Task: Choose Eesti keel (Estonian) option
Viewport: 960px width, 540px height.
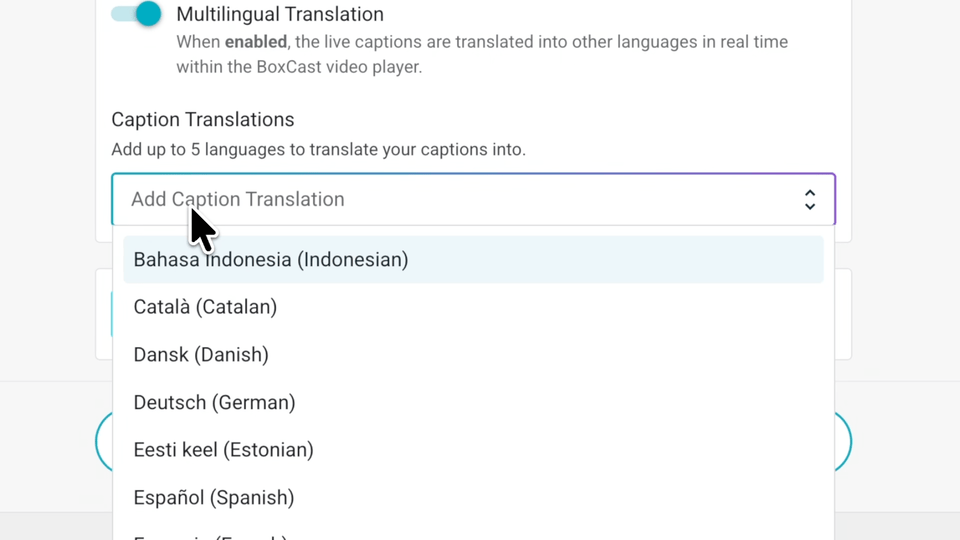Action: (223, 450)
